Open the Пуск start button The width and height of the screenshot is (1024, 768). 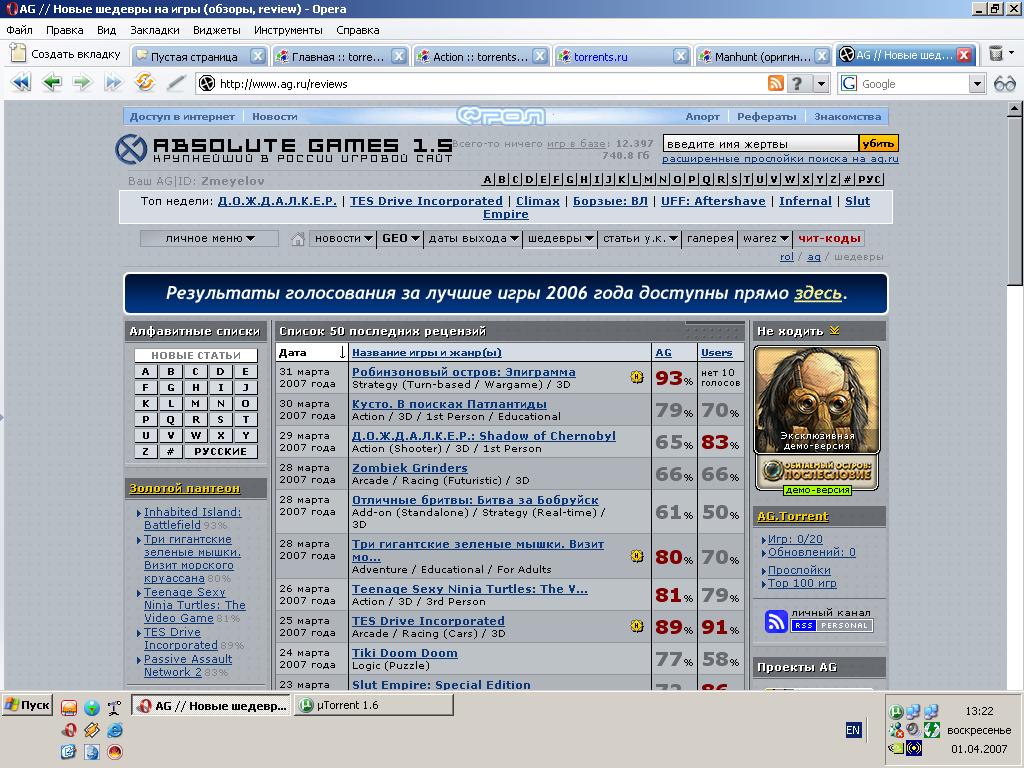point(27,705)
